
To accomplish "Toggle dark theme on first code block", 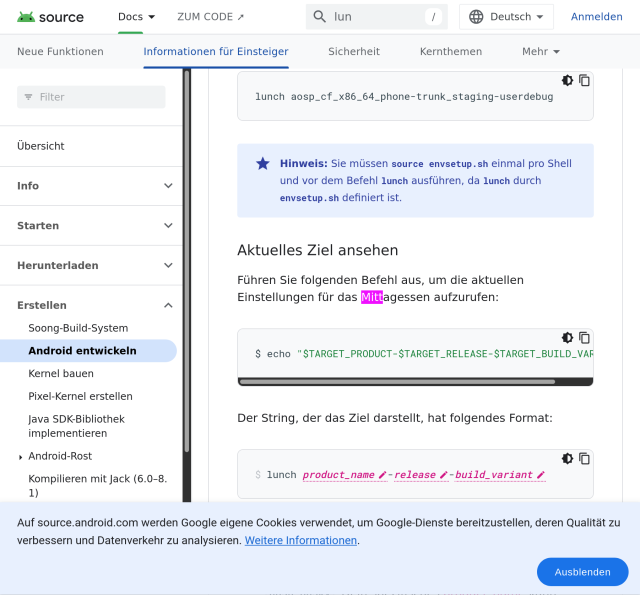I will coord(567,80).
